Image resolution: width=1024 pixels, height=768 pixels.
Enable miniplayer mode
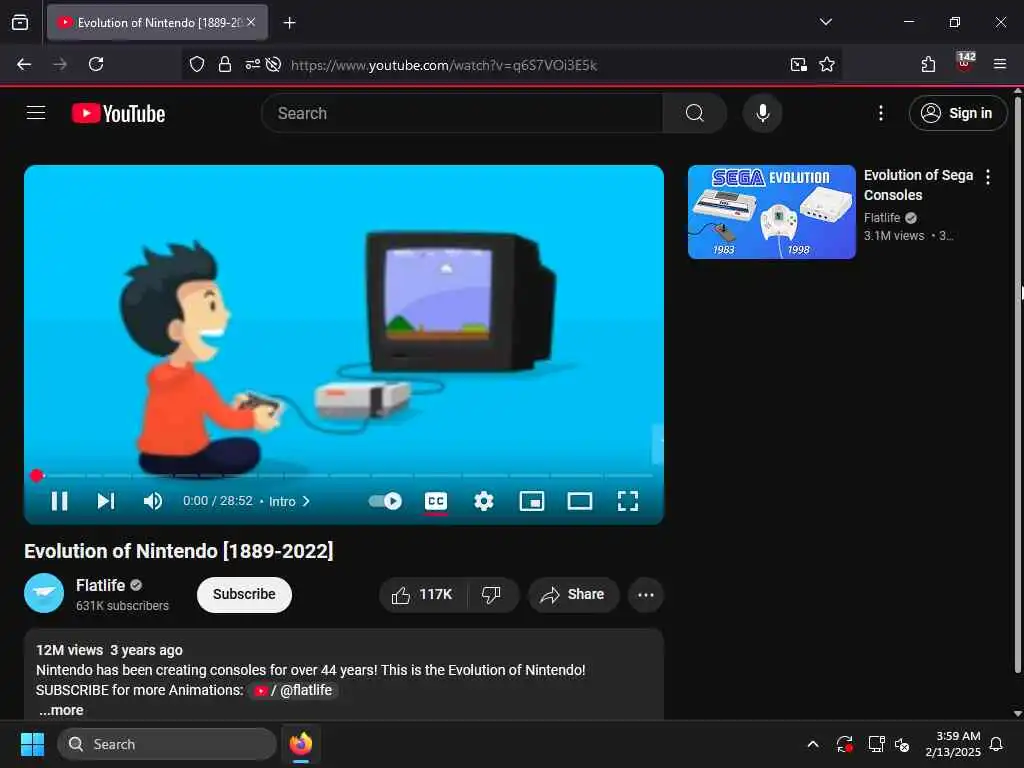pos(532,501)
